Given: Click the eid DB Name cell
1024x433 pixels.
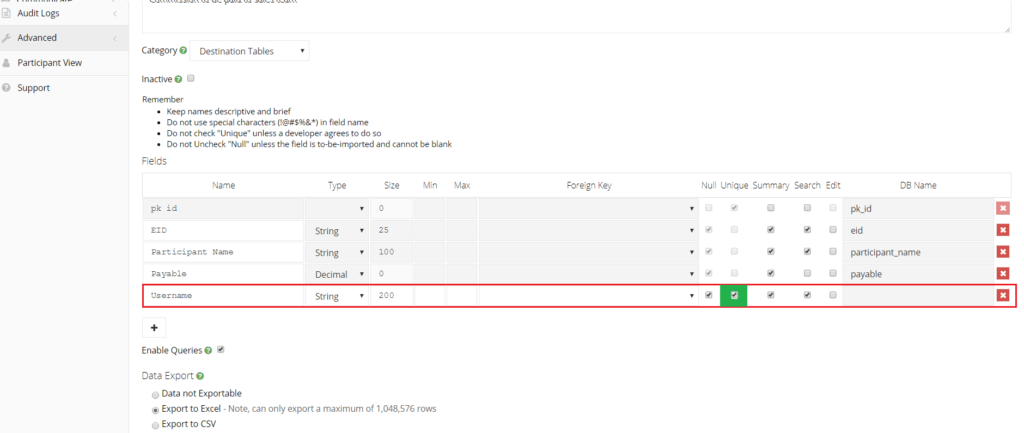Looking at the screenshot, I should point(918,231).
